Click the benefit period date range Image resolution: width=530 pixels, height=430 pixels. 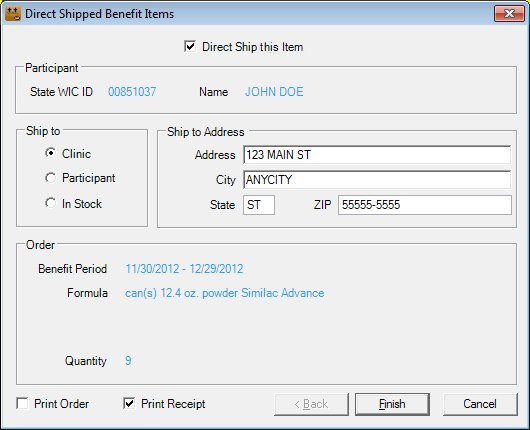click(x=184, y=269)
